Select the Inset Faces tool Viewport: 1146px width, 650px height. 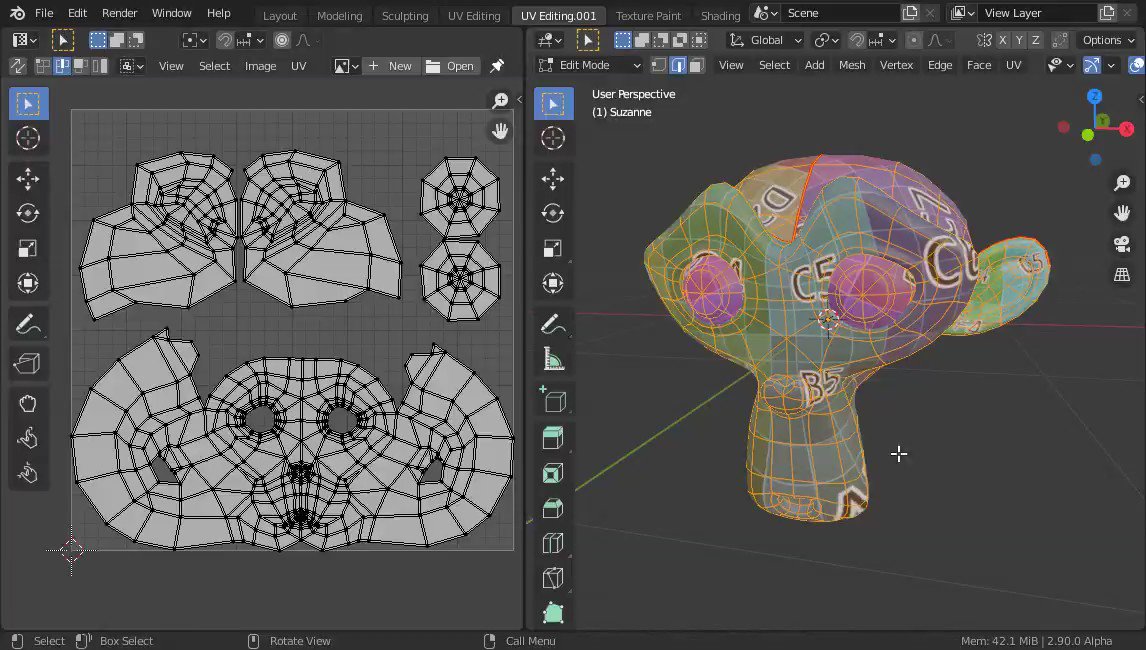point(553,473)
